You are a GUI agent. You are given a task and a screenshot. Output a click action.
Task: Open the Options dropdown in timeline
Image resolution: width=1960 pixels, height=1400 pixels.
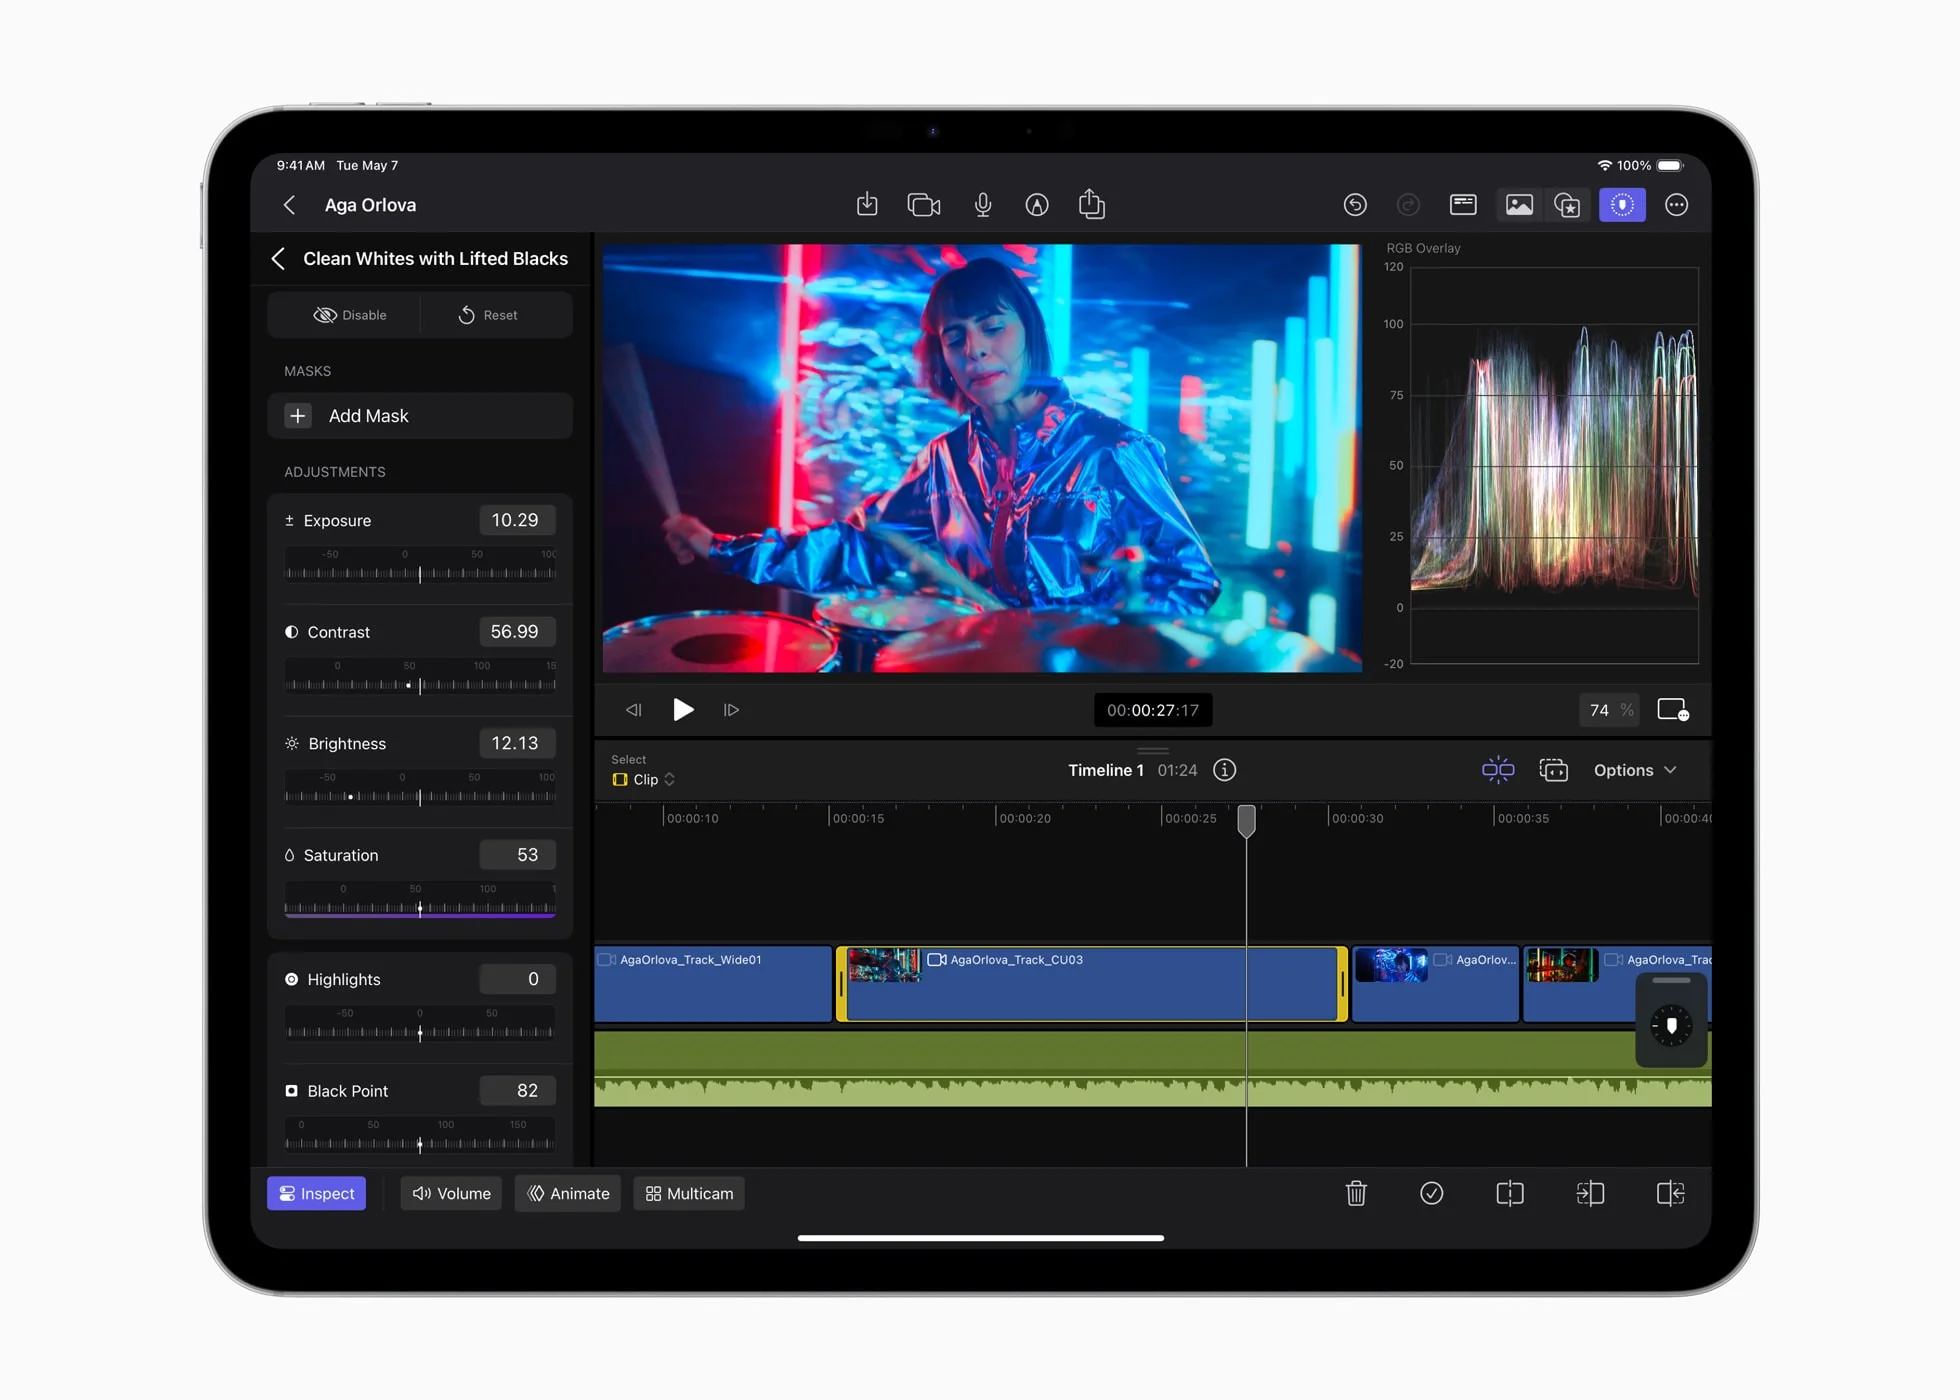[x=1634, y=770]
